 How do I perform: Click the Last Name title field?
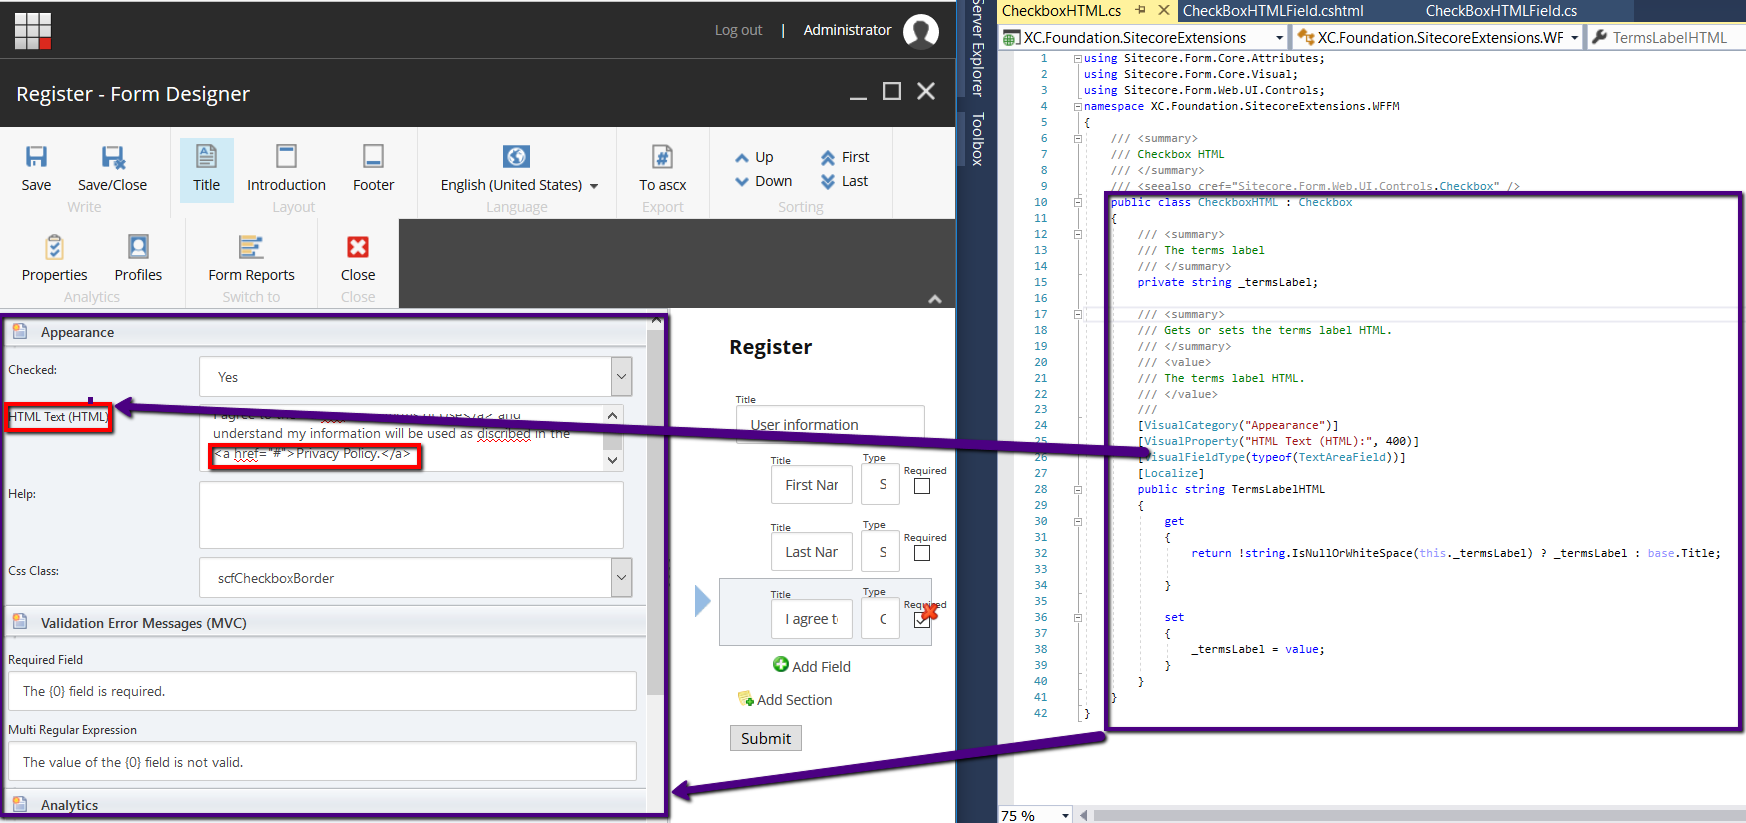[x=811, y=552]
